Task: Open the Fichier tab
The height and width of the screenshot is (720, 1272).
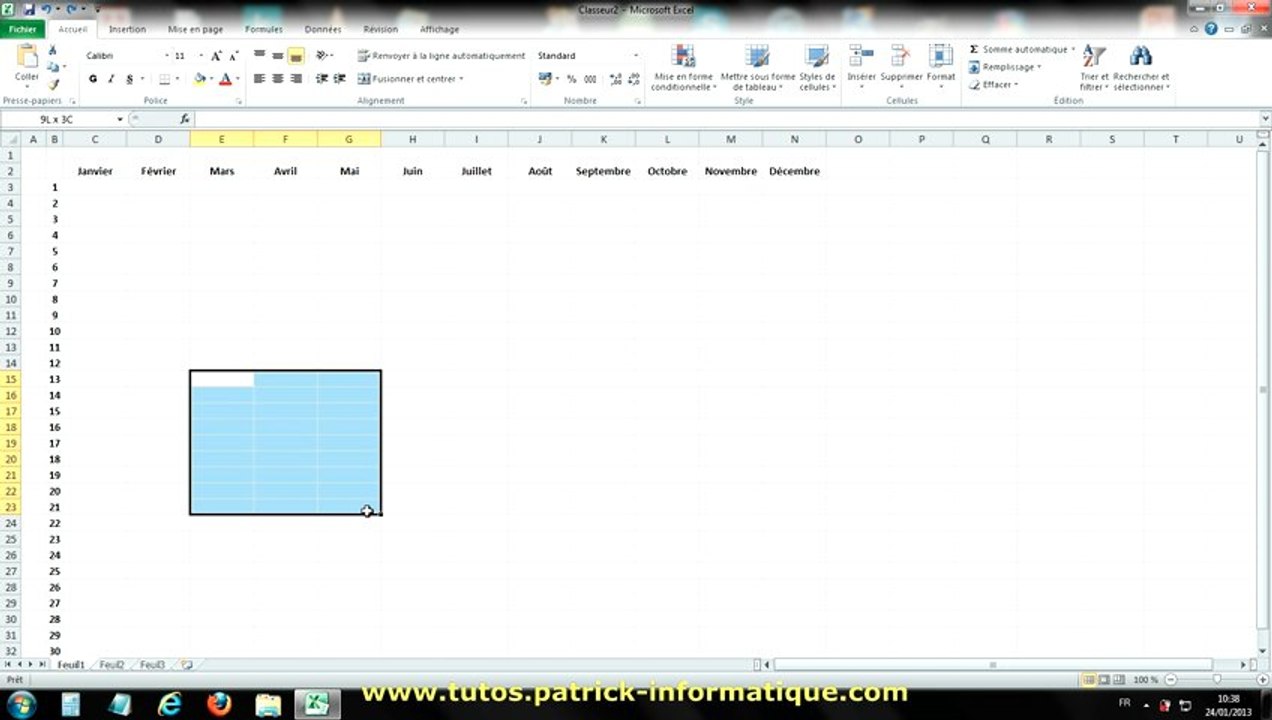Action: click(x=22, y=29)
